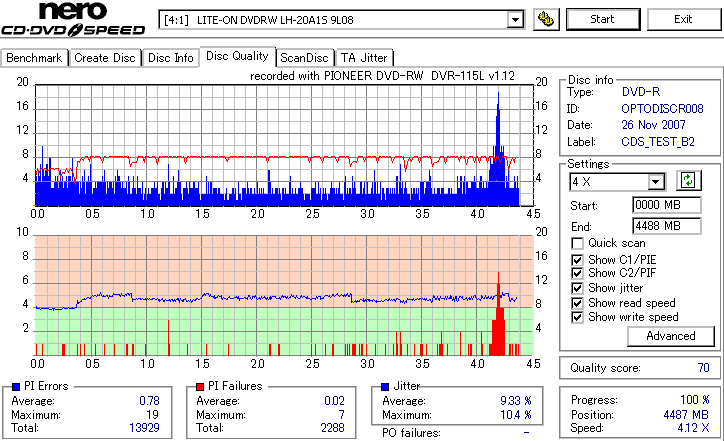Click the blue Jitter legend square
The height and width of the screenshot is (441, 724).
(385, 387)
